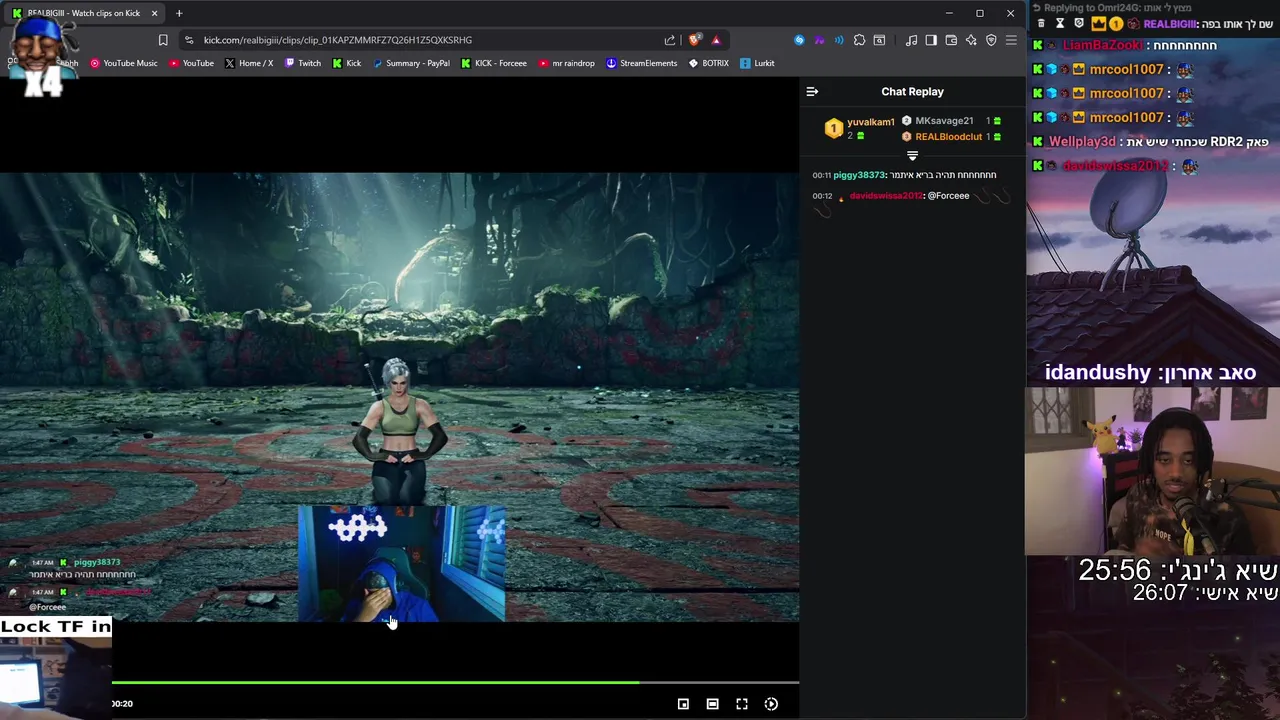Open YouTube Music bookmark
The width and height of the screenshot is (1280, 720).
coord(124,63)
